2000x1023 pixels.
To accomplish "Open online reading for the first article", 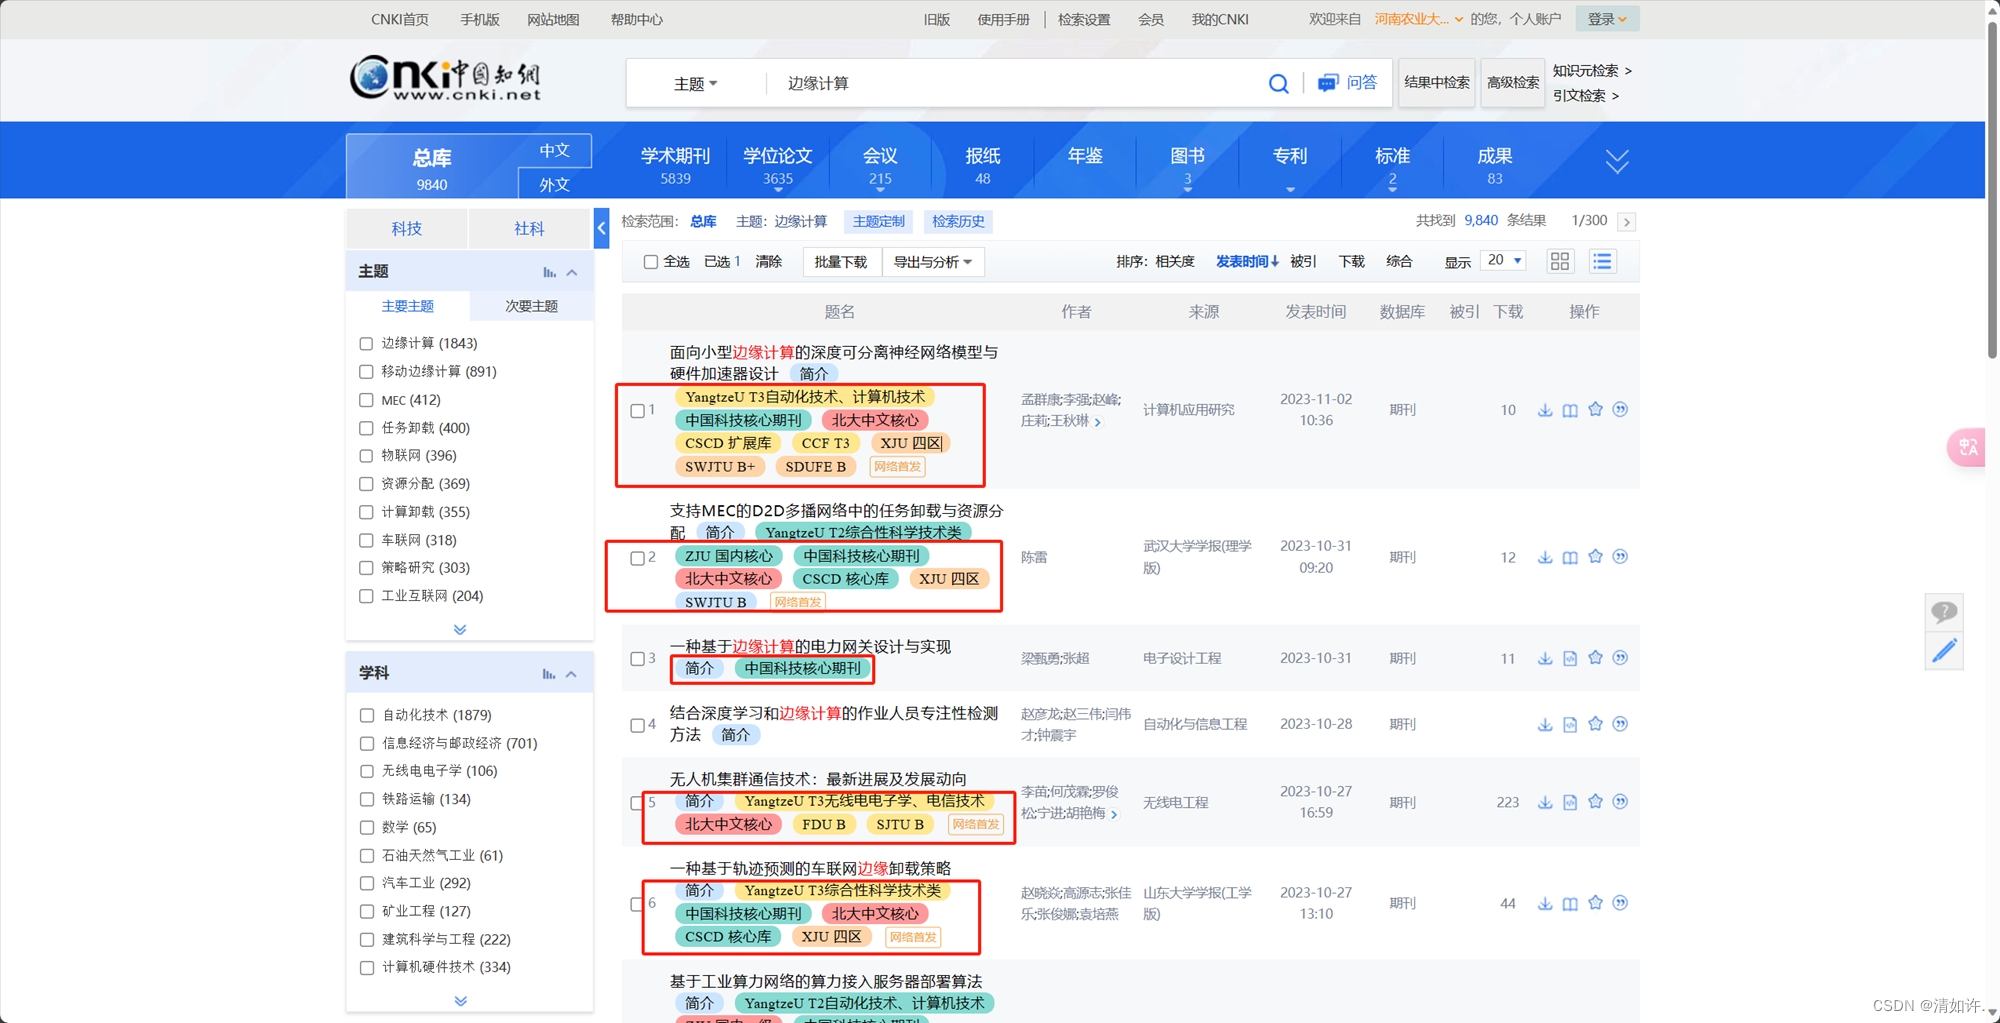I will pyautogui.click(x=1569, y=409).
